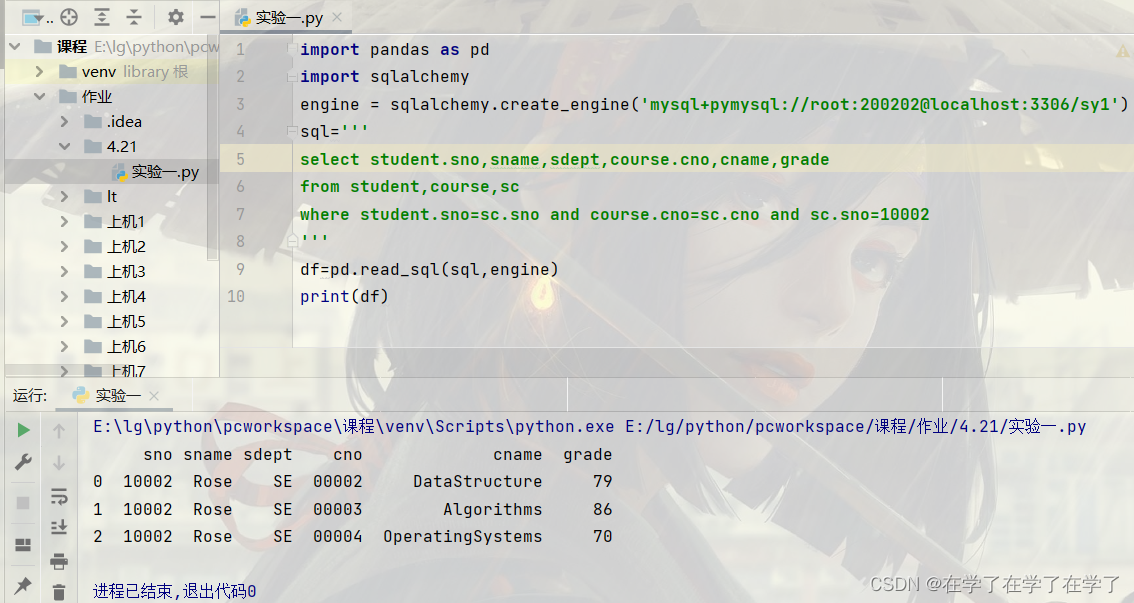Close the 实验一 run tab

[x=153, y=395]
